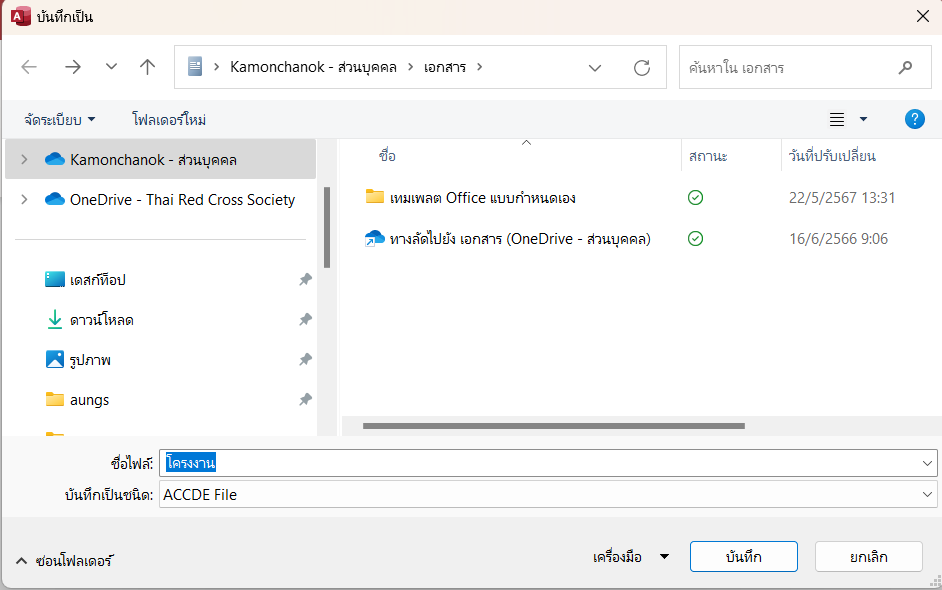Click the Back navigation arrow
Viewport: 942px width, 590px height.
point(29,67)
